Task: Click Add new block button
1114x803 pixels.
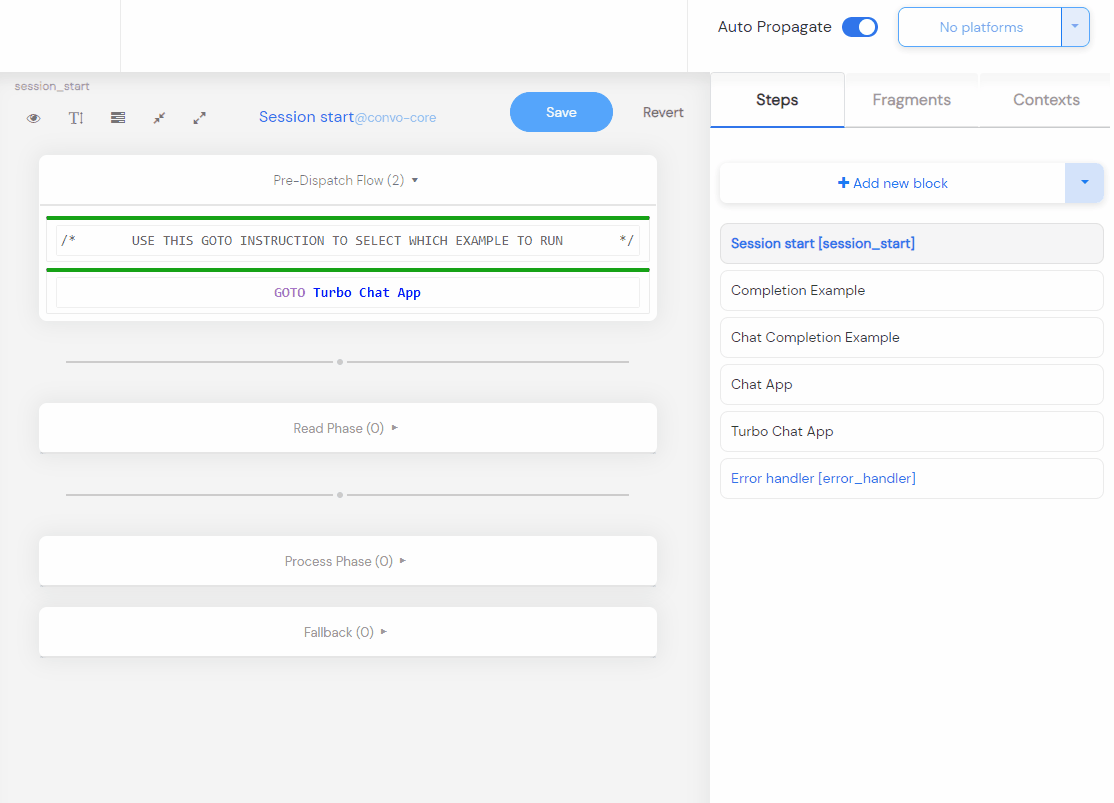Action: 892,183
